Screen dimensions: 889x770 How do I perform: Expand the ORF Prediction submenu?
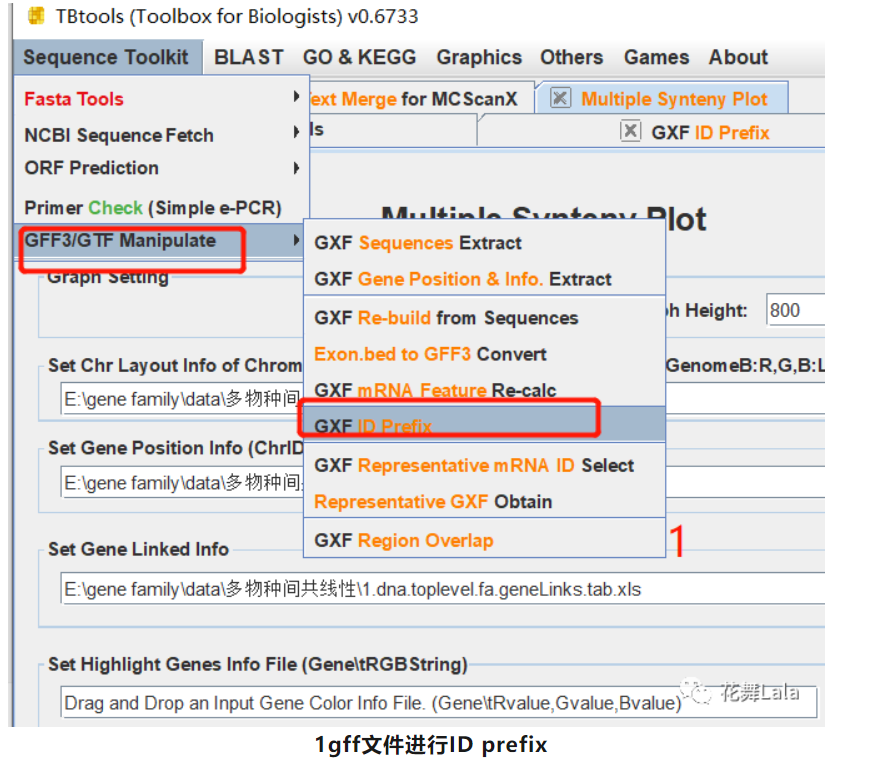pyautogui.click(x=162, y=168)
